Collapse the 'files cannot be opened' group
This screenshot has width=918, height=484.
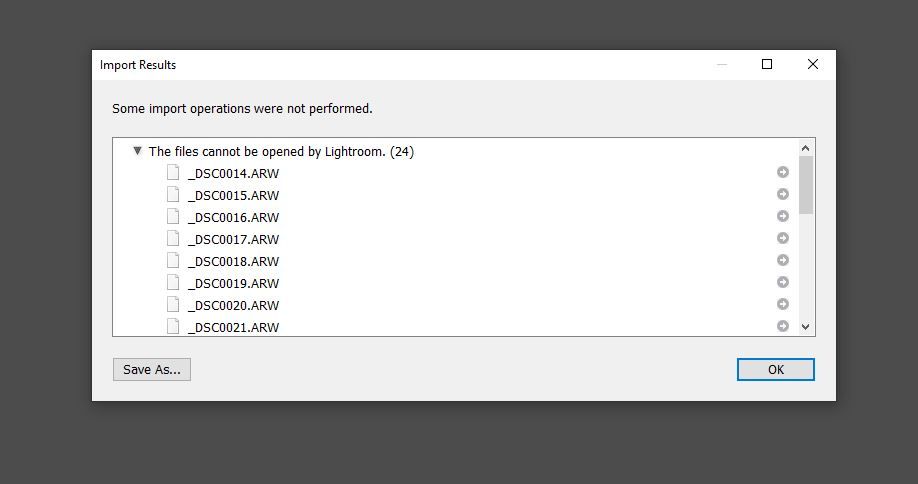[138, 151]
